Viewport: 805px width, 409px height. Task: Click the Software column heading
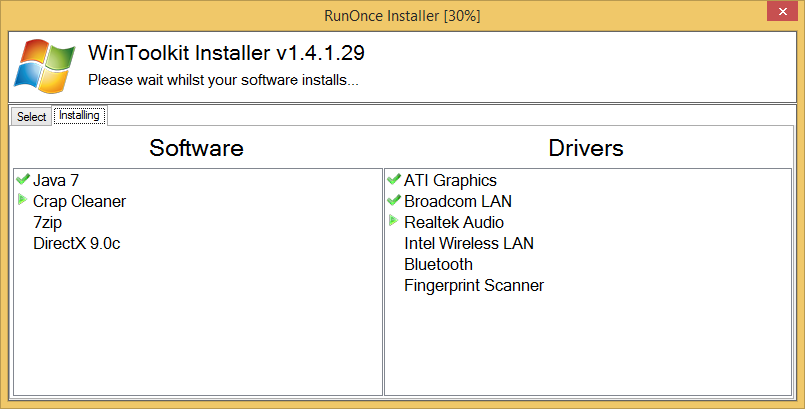pos(196,148)
